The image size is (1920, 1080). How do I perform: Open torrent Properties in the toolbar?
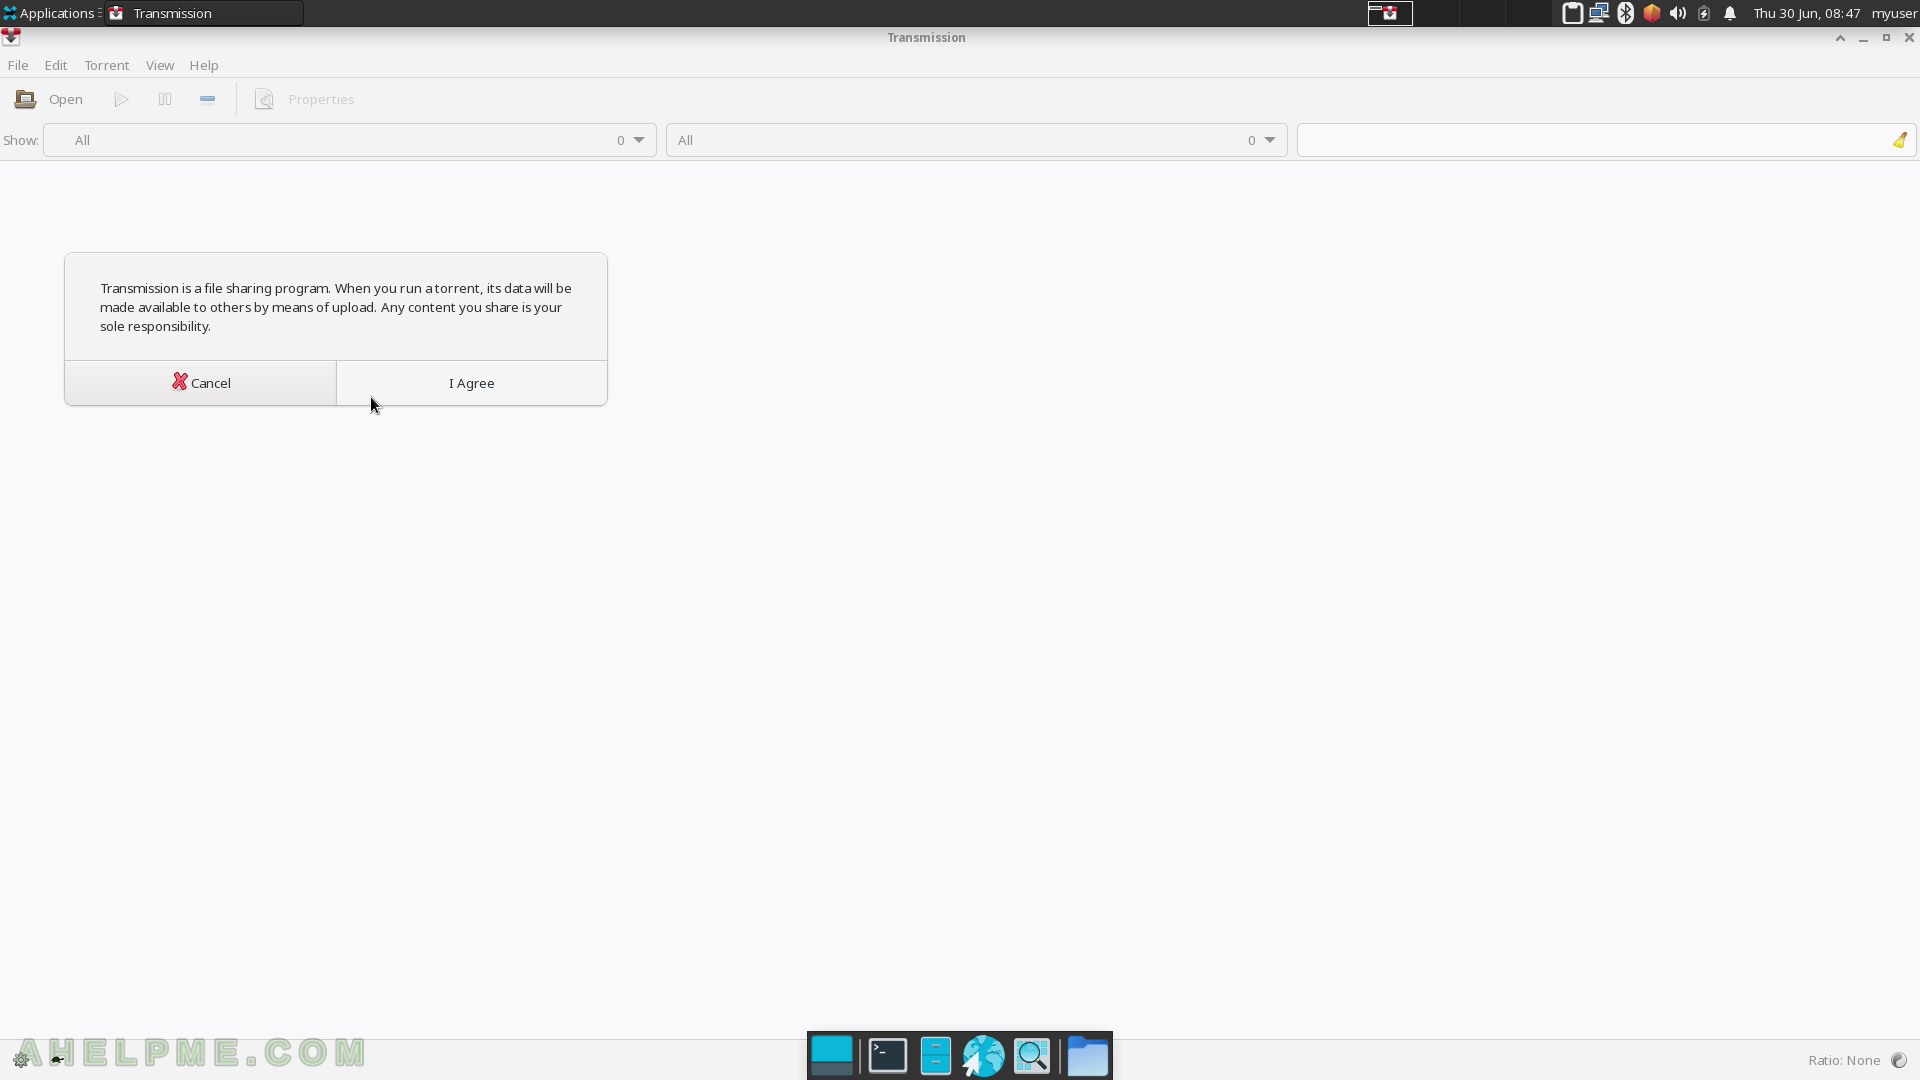[x=305, y=99]
